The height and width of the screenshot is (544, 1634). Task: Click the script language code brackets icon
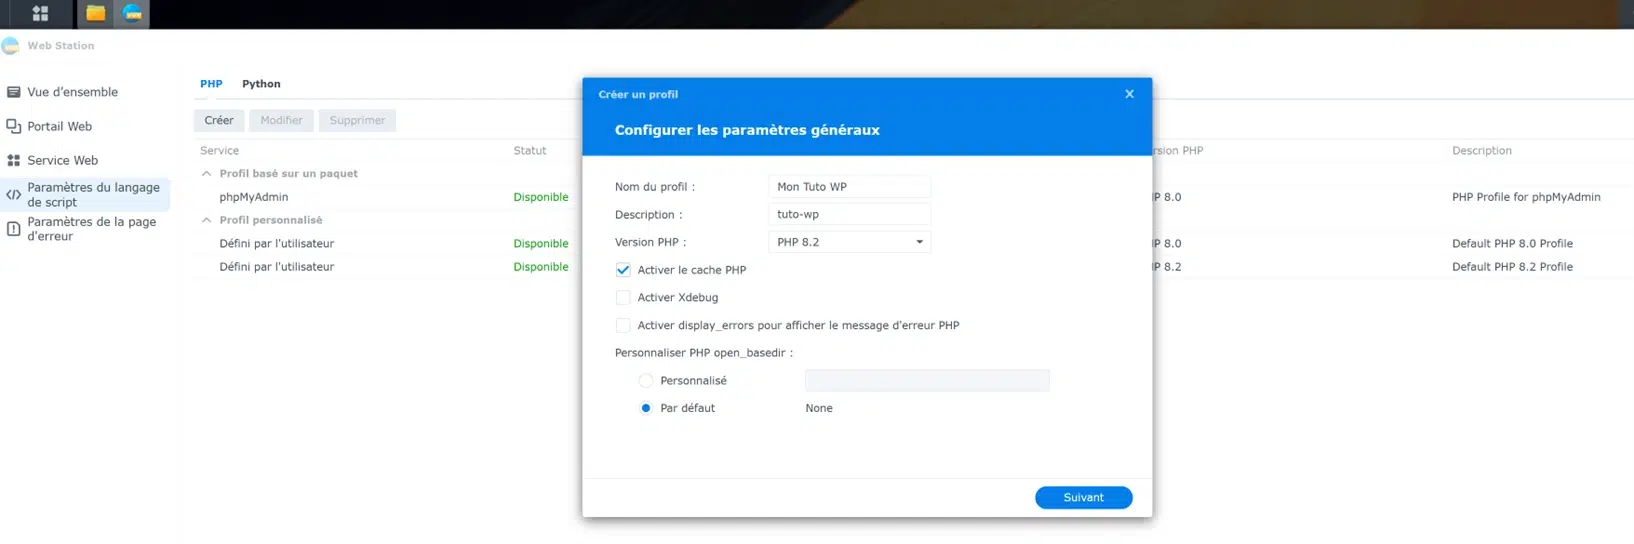coord(14,195)
